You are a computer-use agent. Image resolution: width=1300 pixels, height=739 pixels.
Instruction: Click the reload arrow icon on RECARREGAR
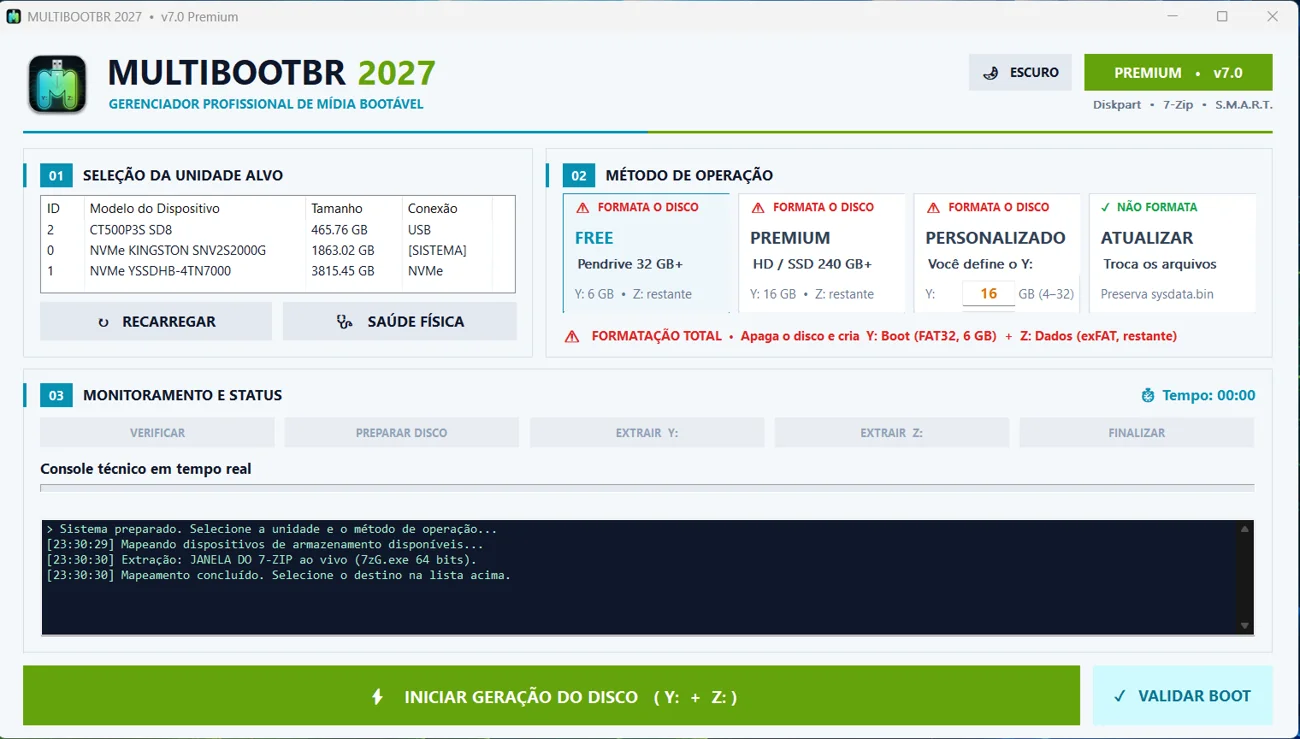click(103, 322)
